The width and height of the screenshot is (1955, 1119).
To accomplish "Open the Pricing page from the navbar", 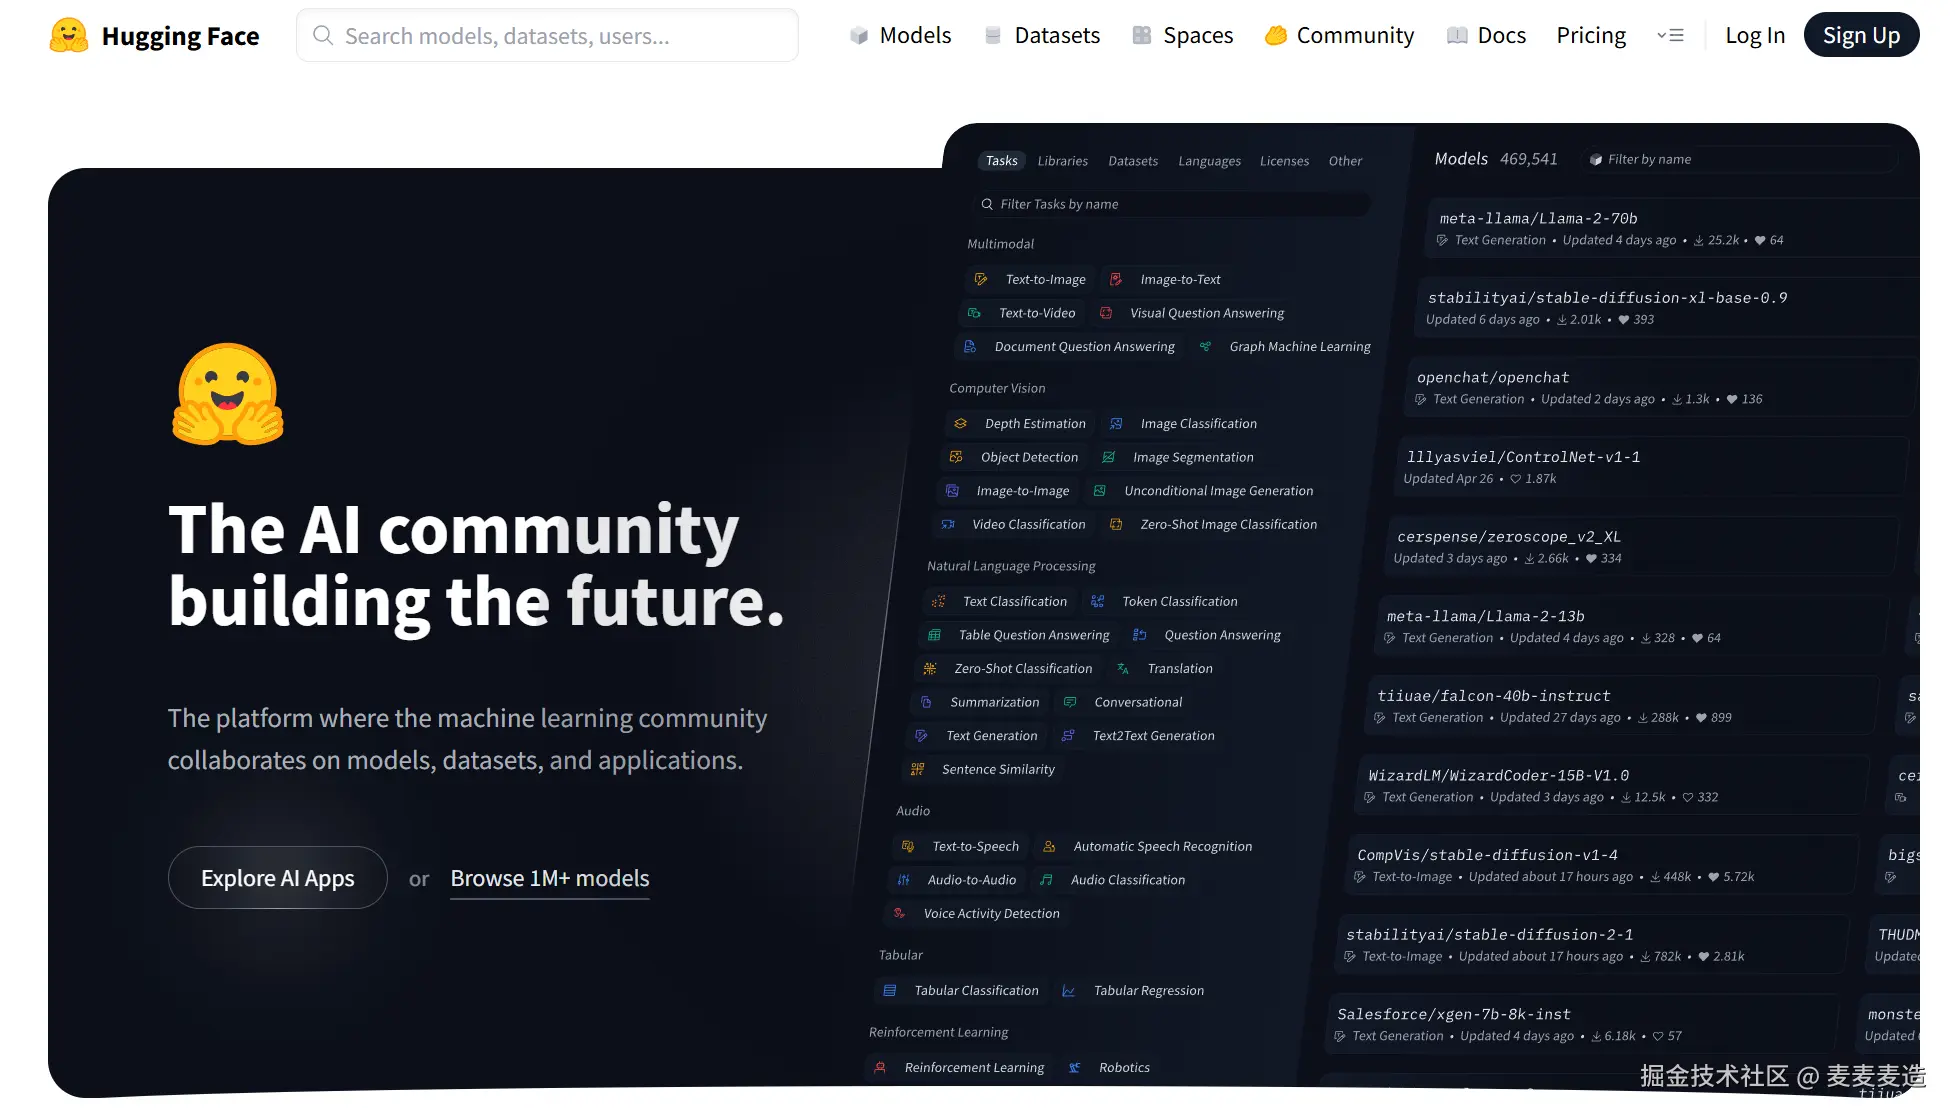I will click(1590, 36).
